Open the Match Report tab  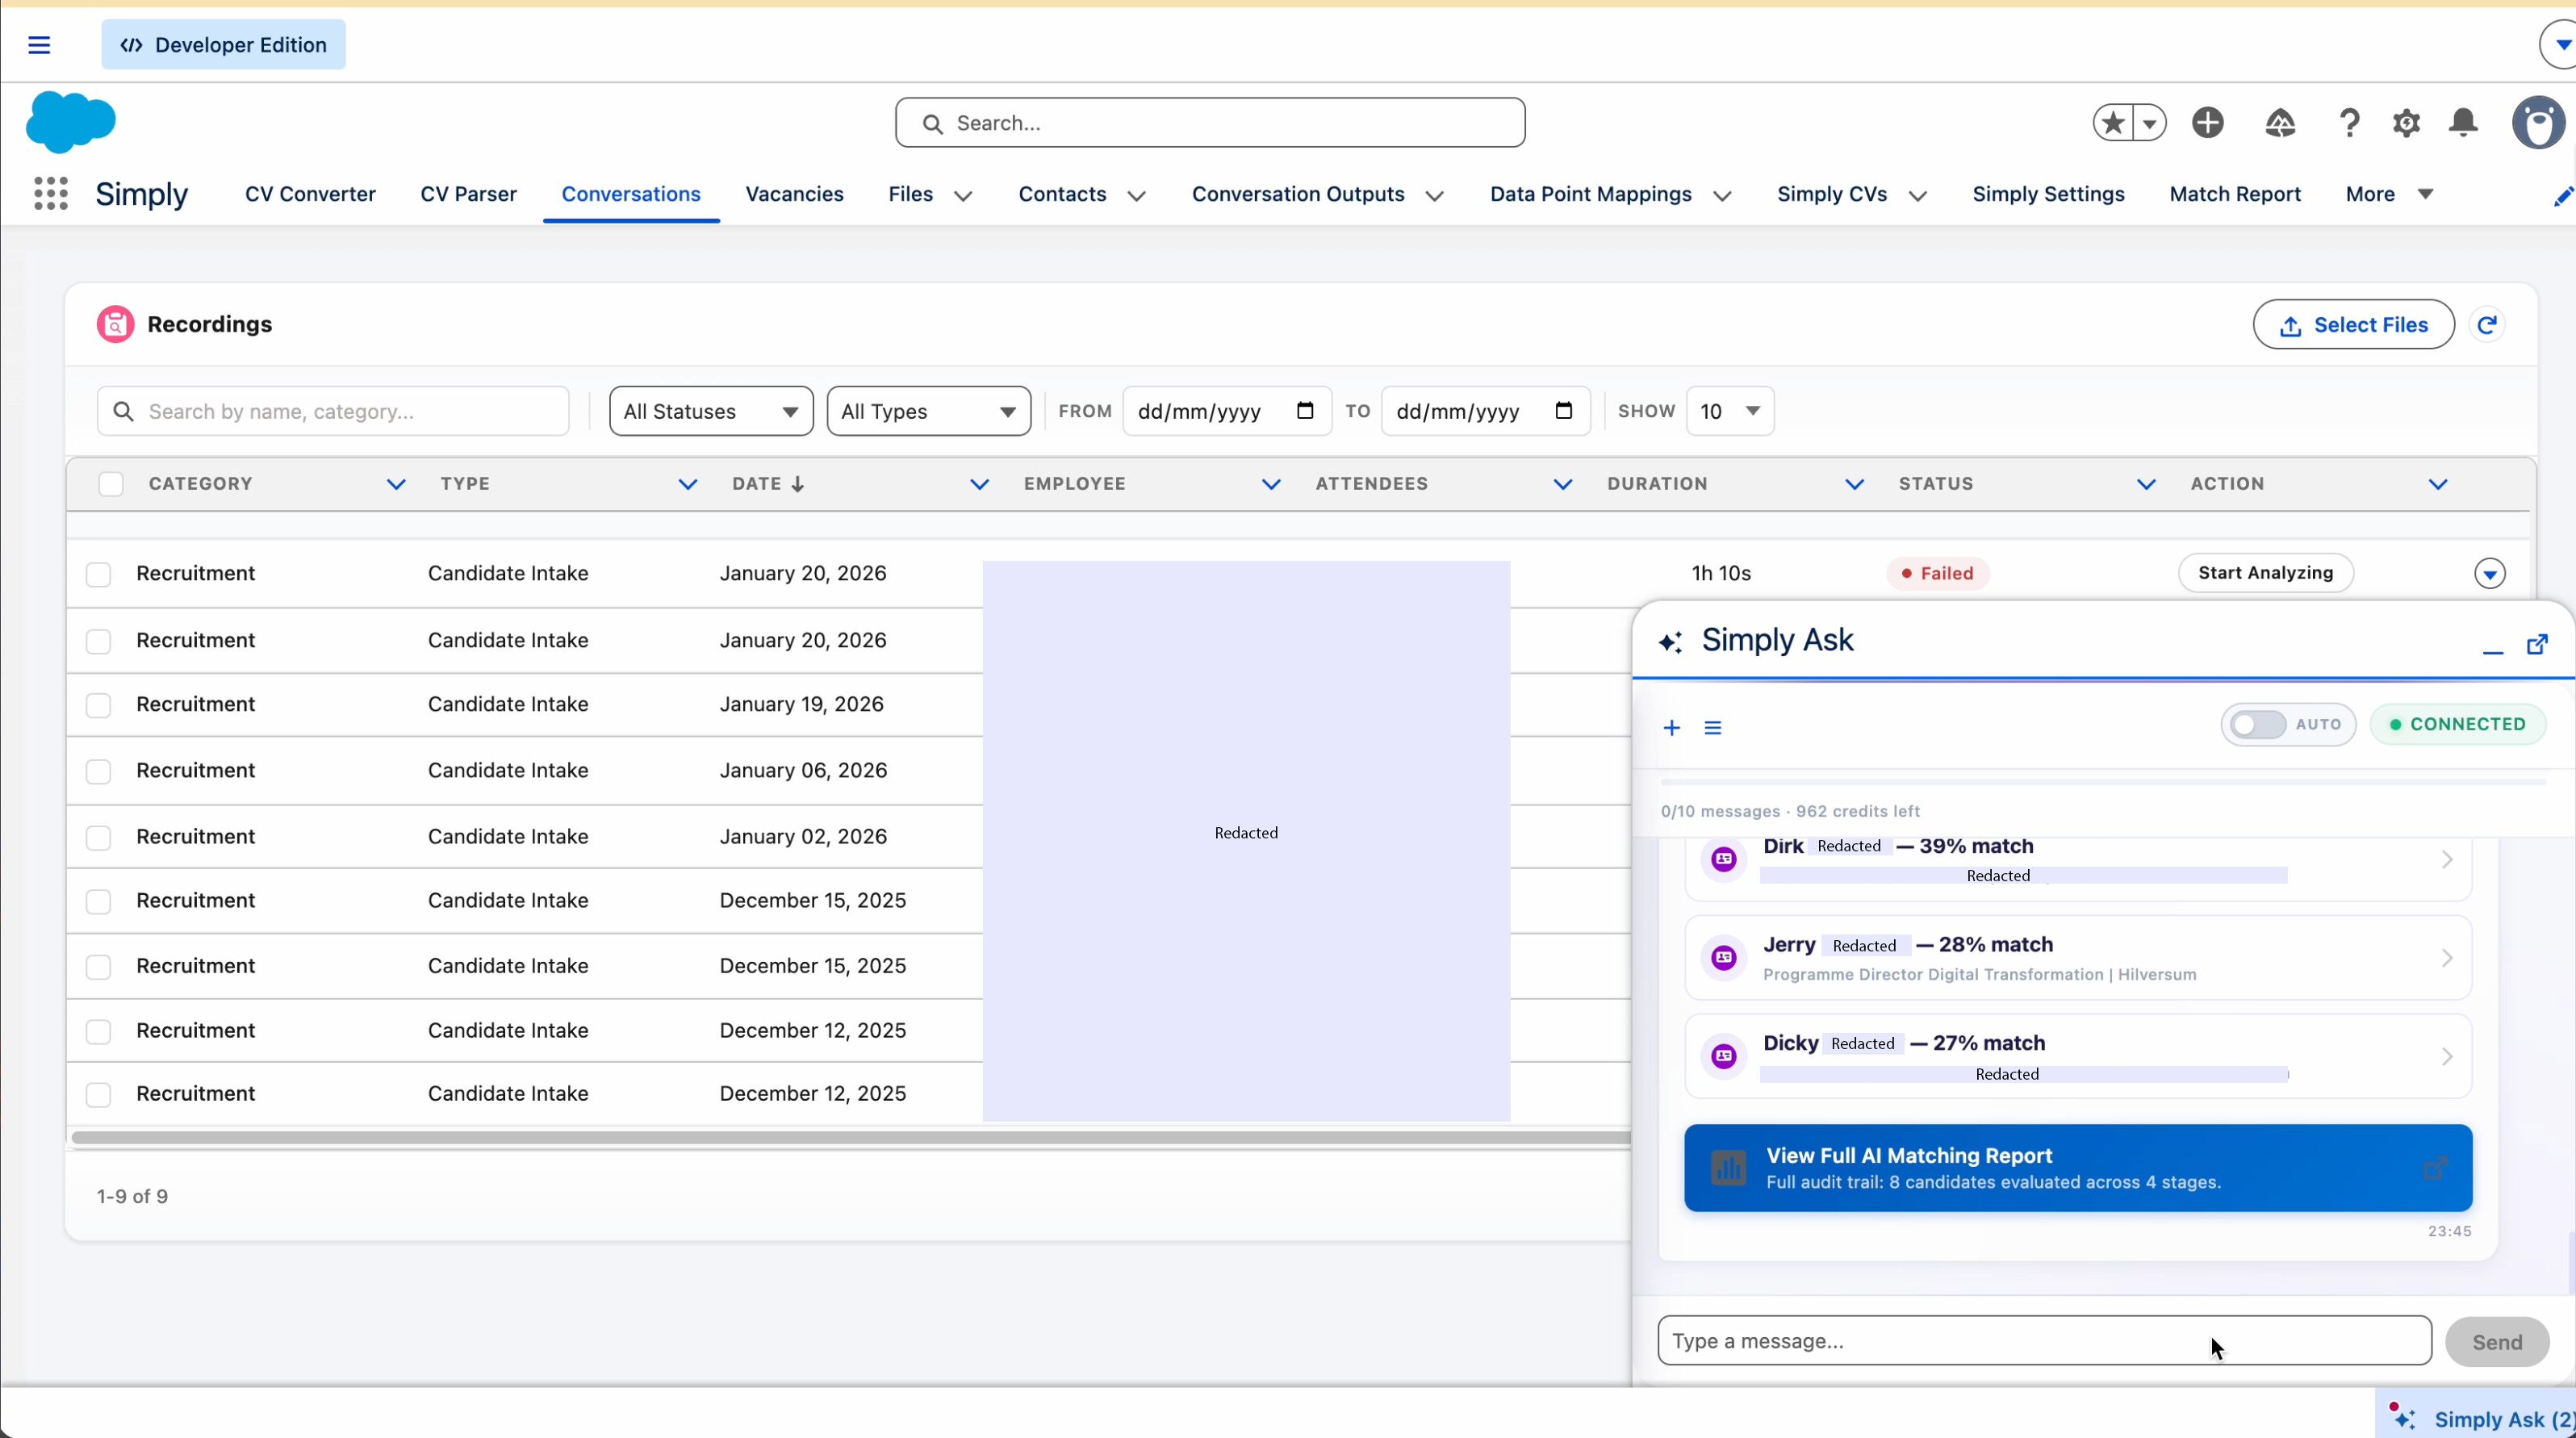click(2234, 194)
